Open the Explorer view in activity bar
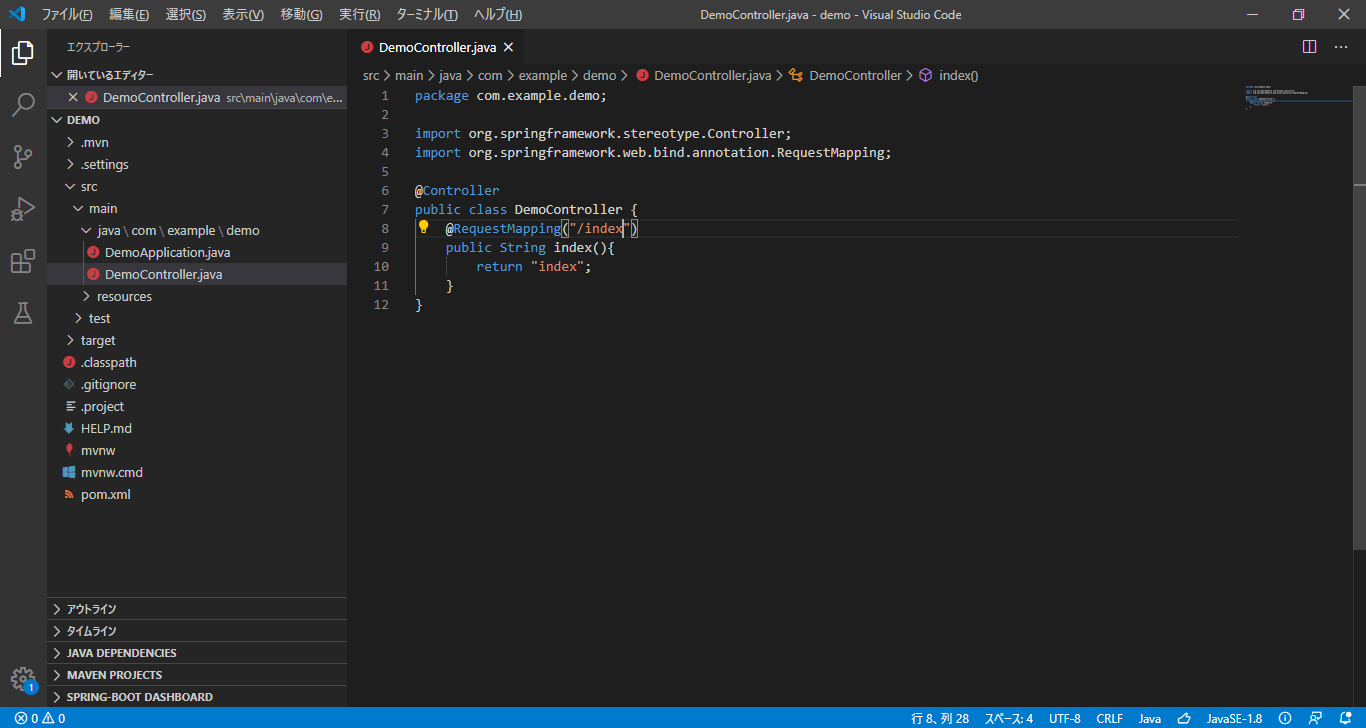The width and height of the screenshot is (1366, 728). 23,53
